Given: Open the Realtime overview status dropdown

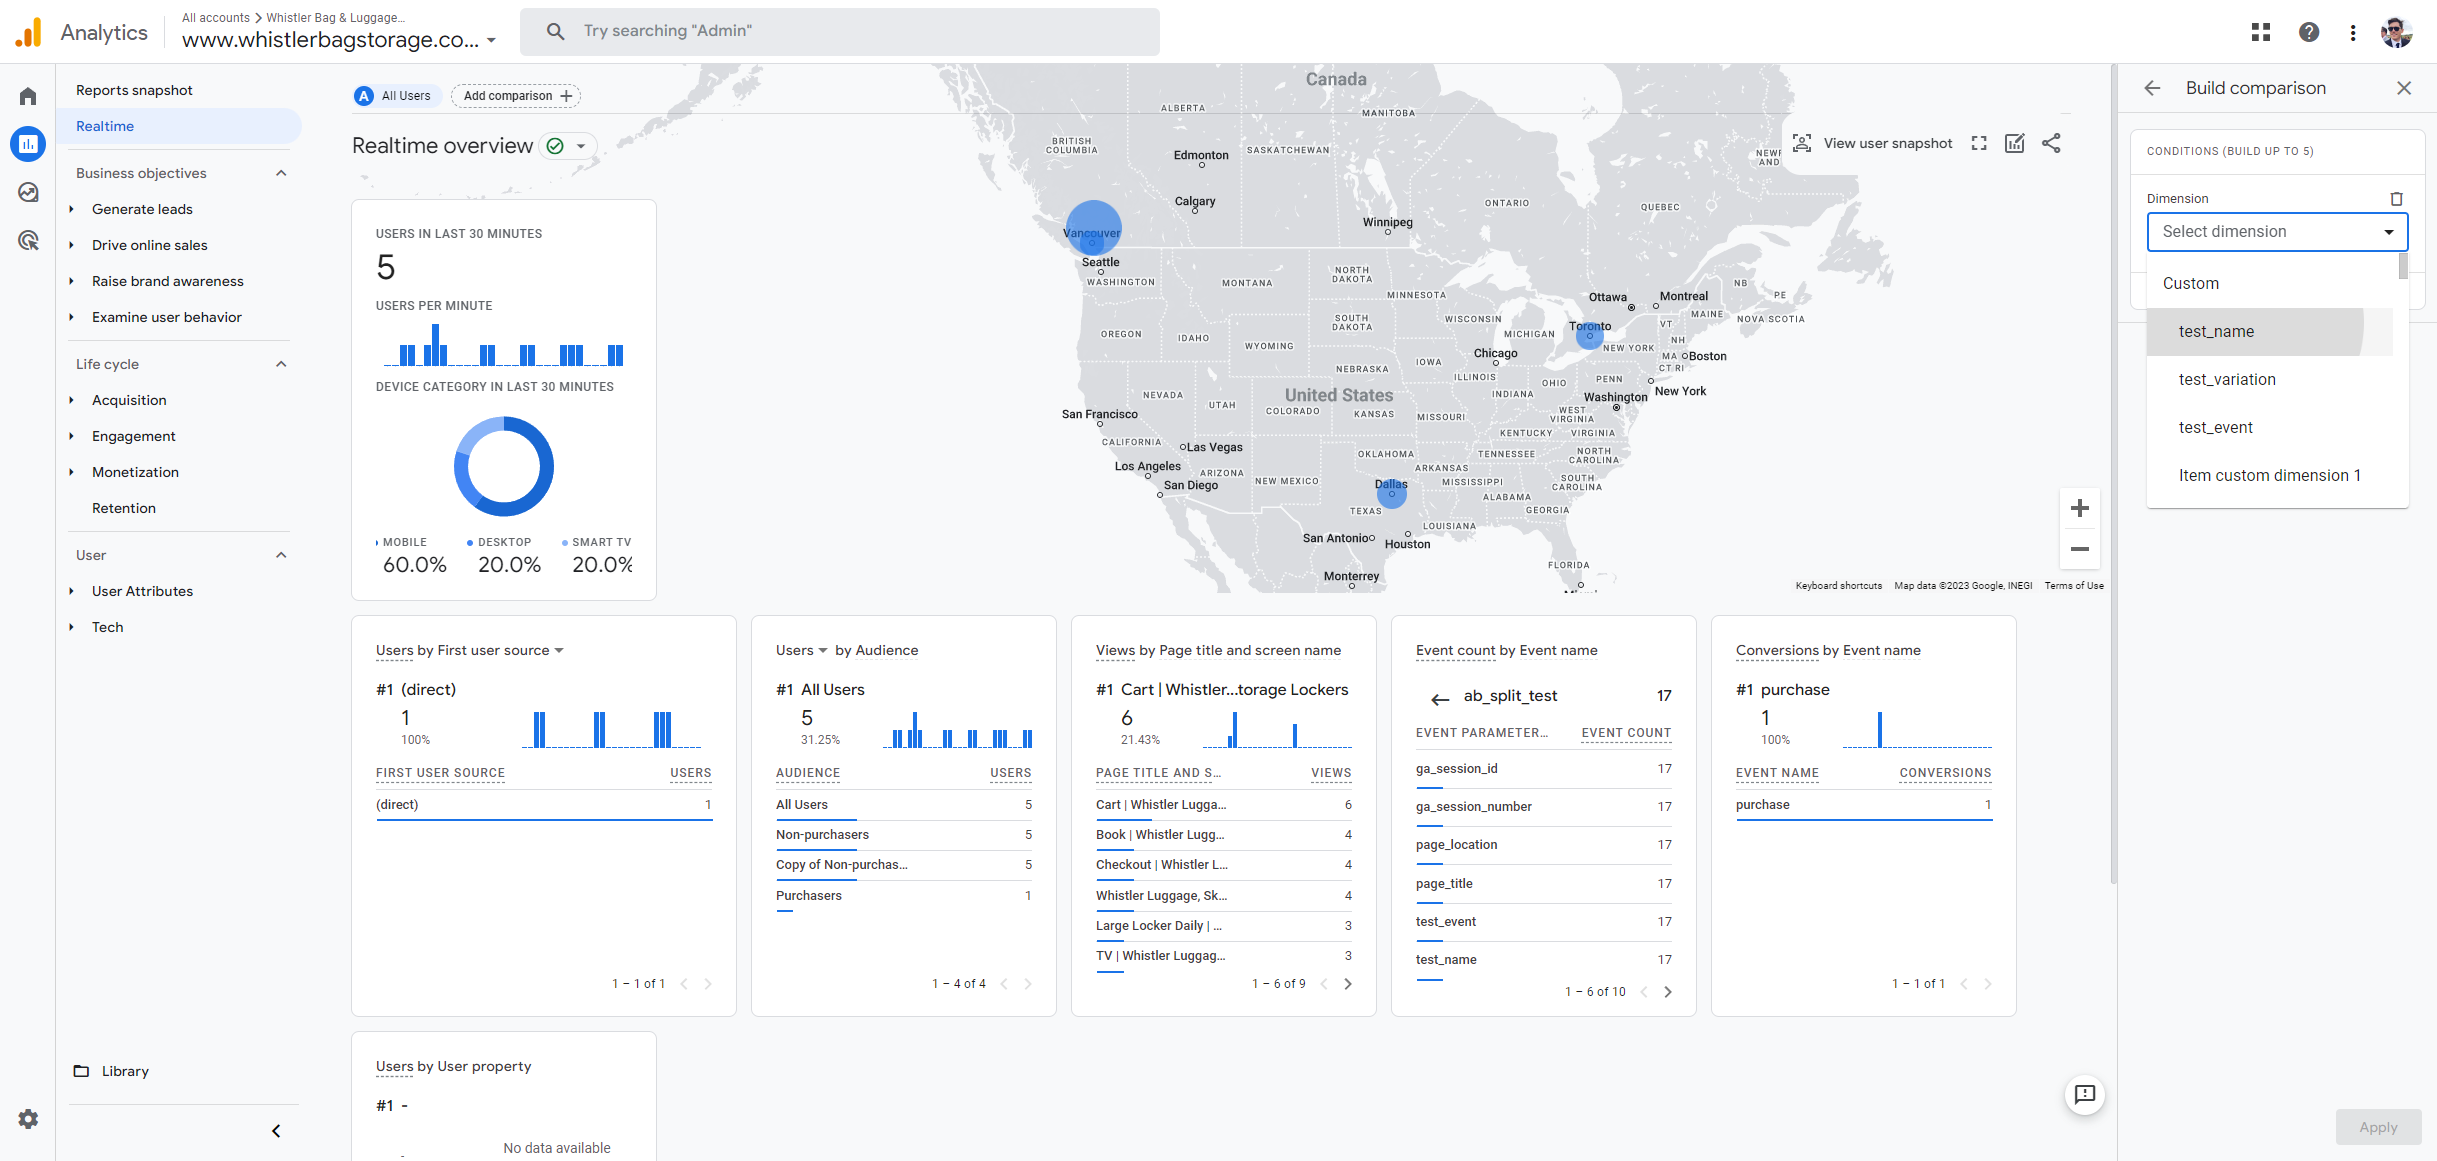Looking at the screenshot, I should (x=569, y=146).
